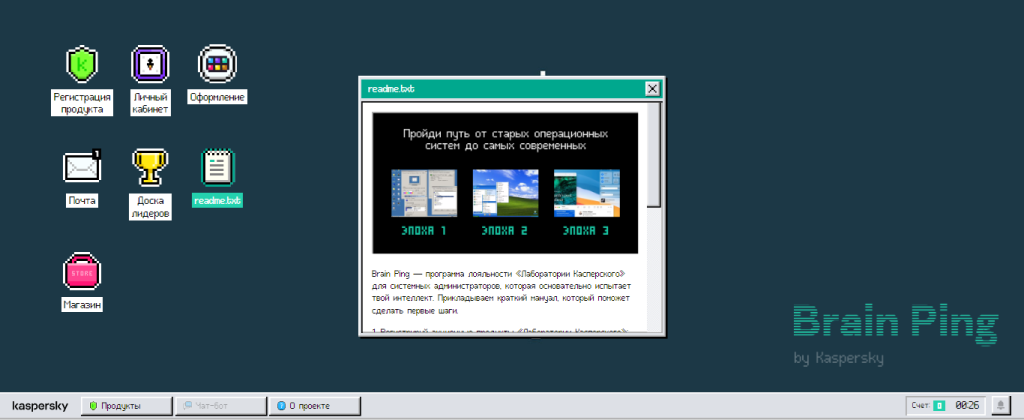Click the readme.txt window title text
The image size is (1024, 420).
click(391, 89)
